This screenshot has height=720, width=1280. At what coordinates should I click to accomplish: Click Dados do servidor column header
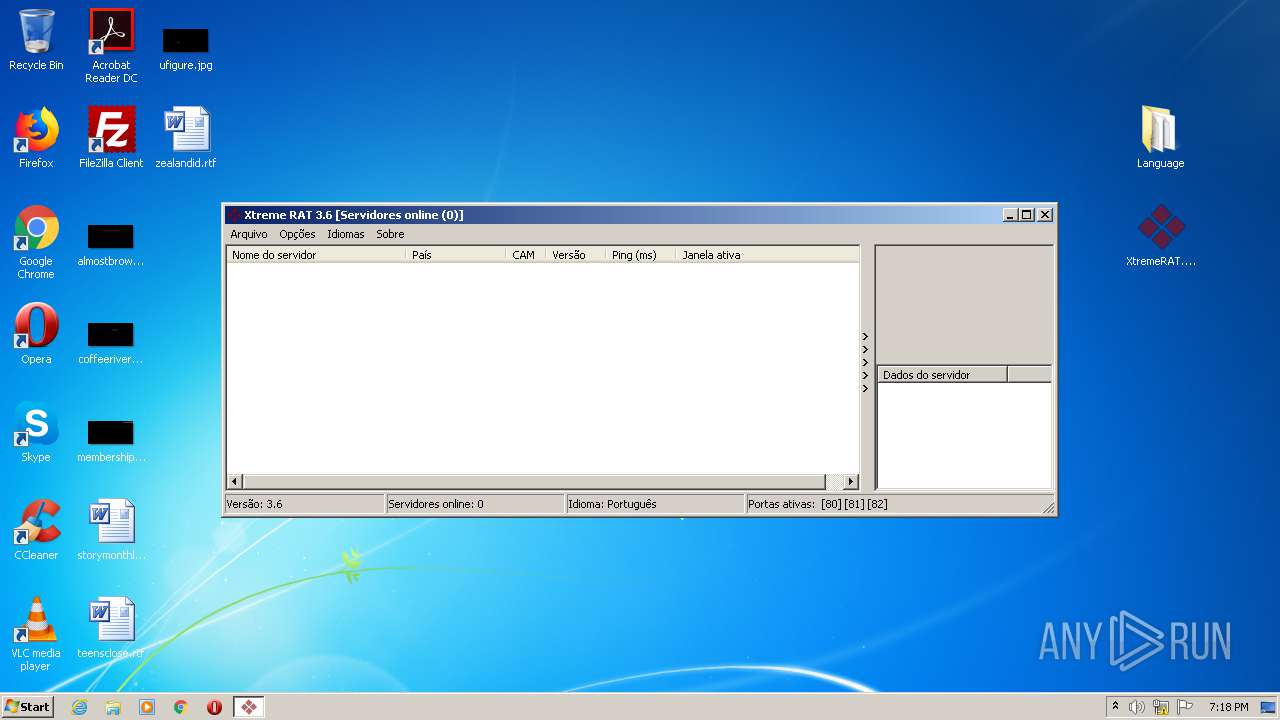point(942,375)
